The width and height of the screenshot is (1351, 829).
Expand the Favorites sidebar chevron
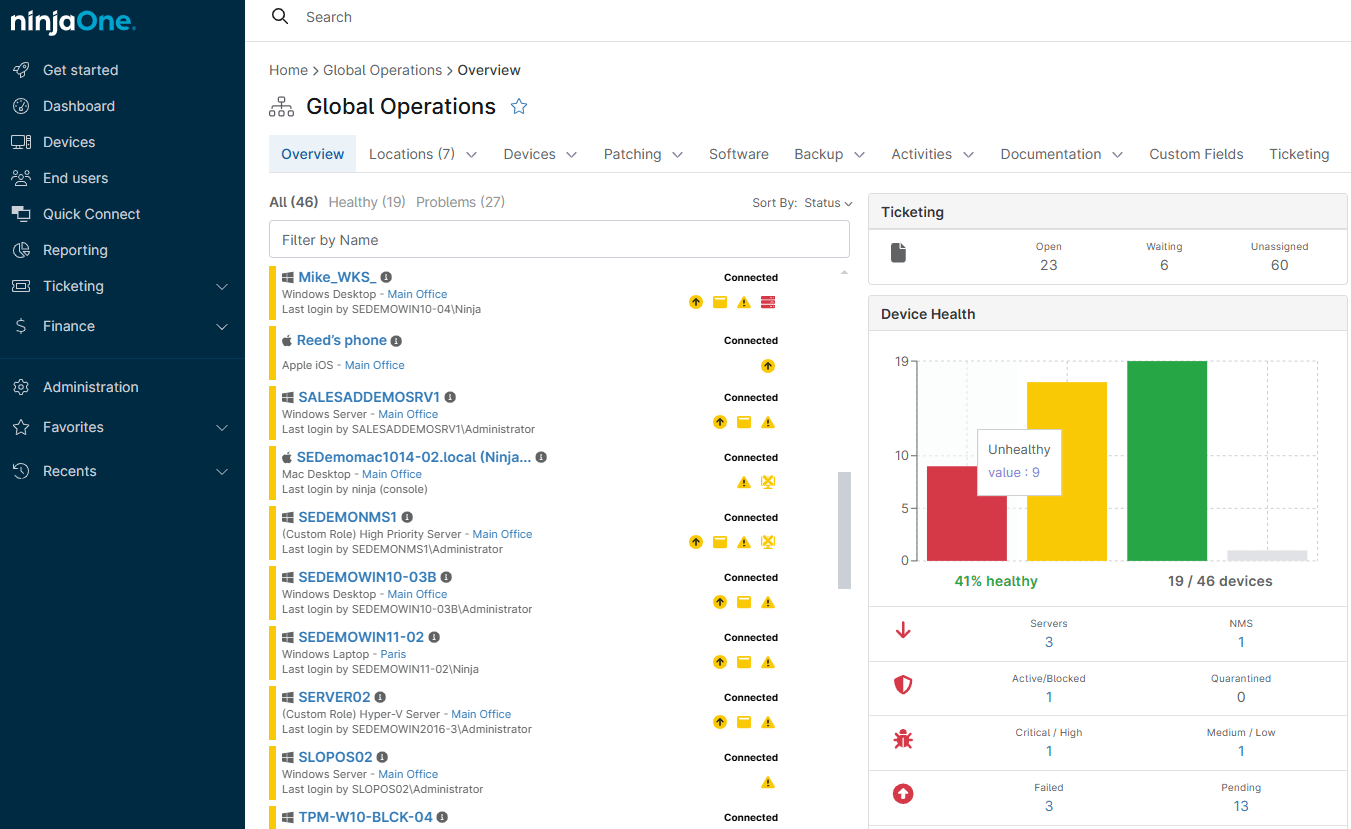[222, 428]
